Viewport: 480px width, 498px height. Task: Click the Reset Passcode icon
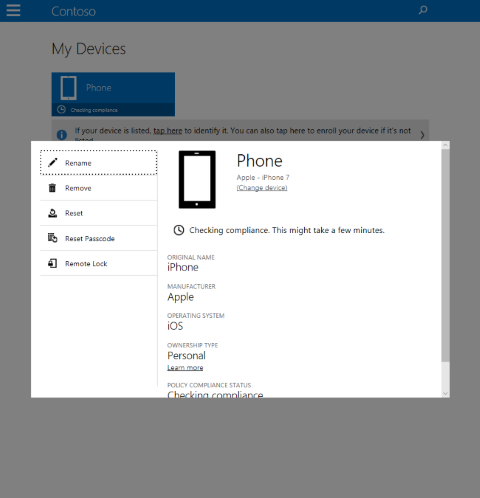click(53, 238)
